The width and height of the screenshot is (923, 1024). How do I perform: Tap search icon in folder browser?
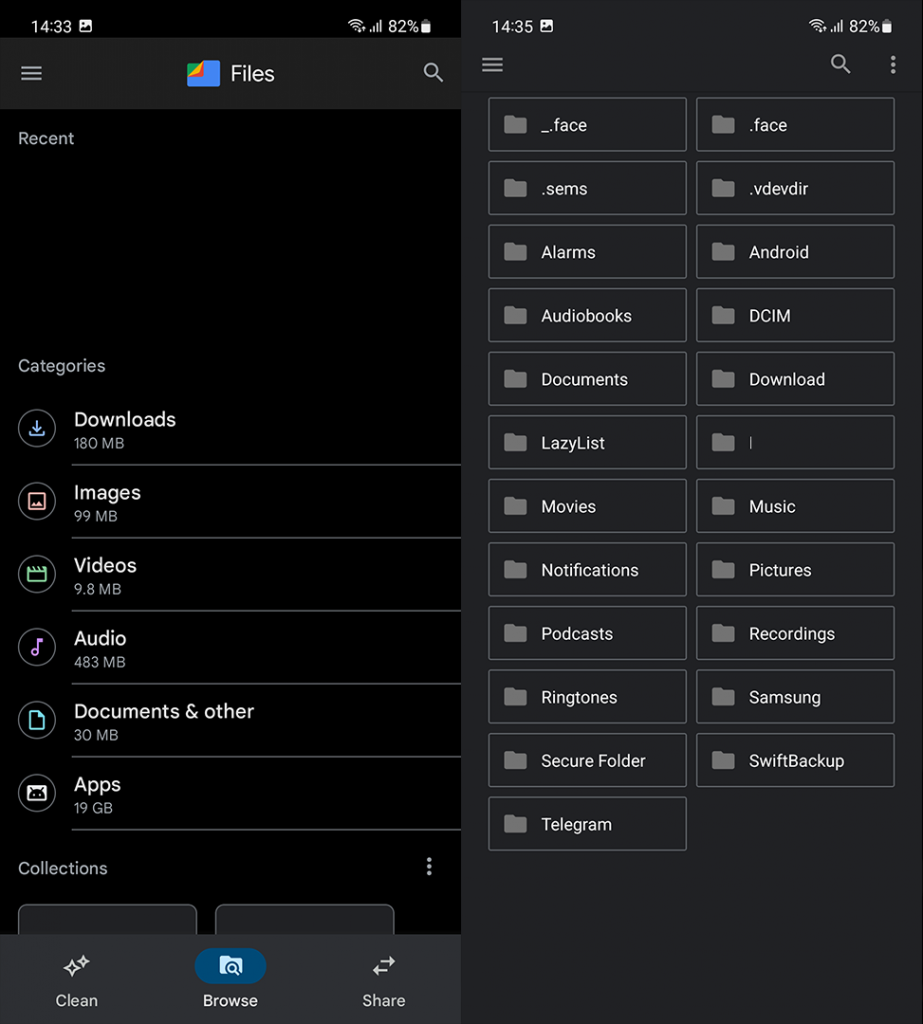pyautogui.click(x=840, y=64)
